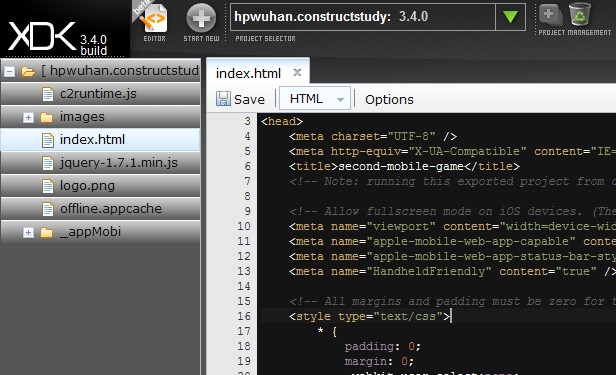Click the padding: 0; code line

click(383, 346)
